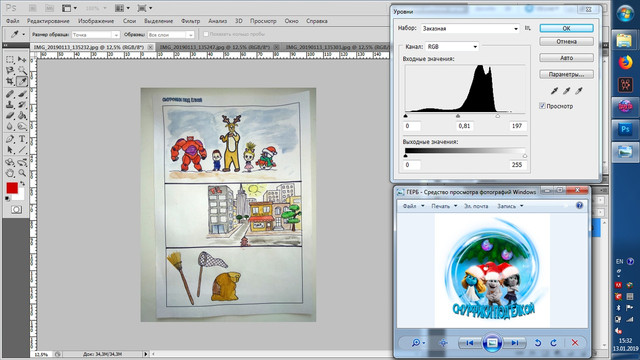The width and height of the screenshot is (640, 360).
Task: Open the preset options icon beside Набор
Action: pyautogui.click(x=528, y=28)
